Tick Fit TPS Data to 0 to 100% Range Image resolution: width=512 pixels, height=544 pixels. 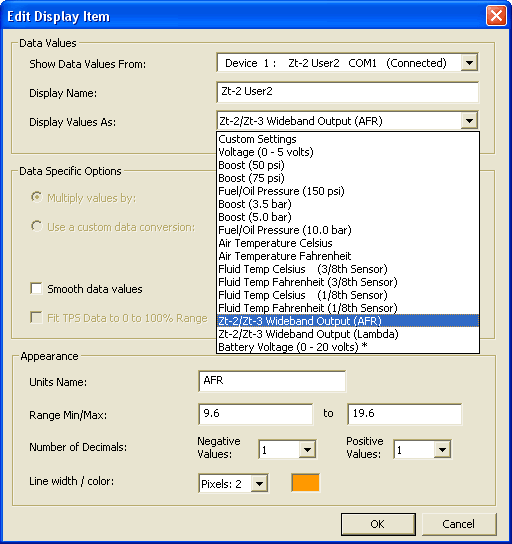[36, 317]
